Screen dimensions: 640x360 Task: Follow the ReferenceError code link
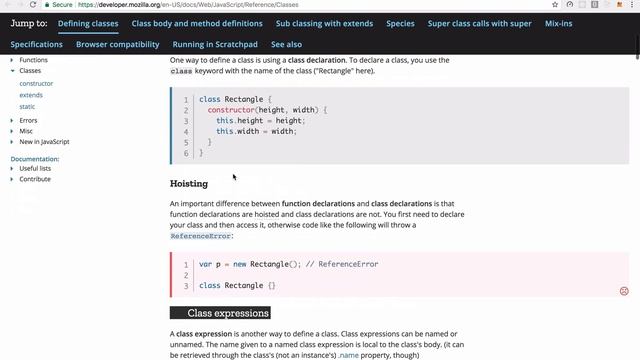point(200,236)
